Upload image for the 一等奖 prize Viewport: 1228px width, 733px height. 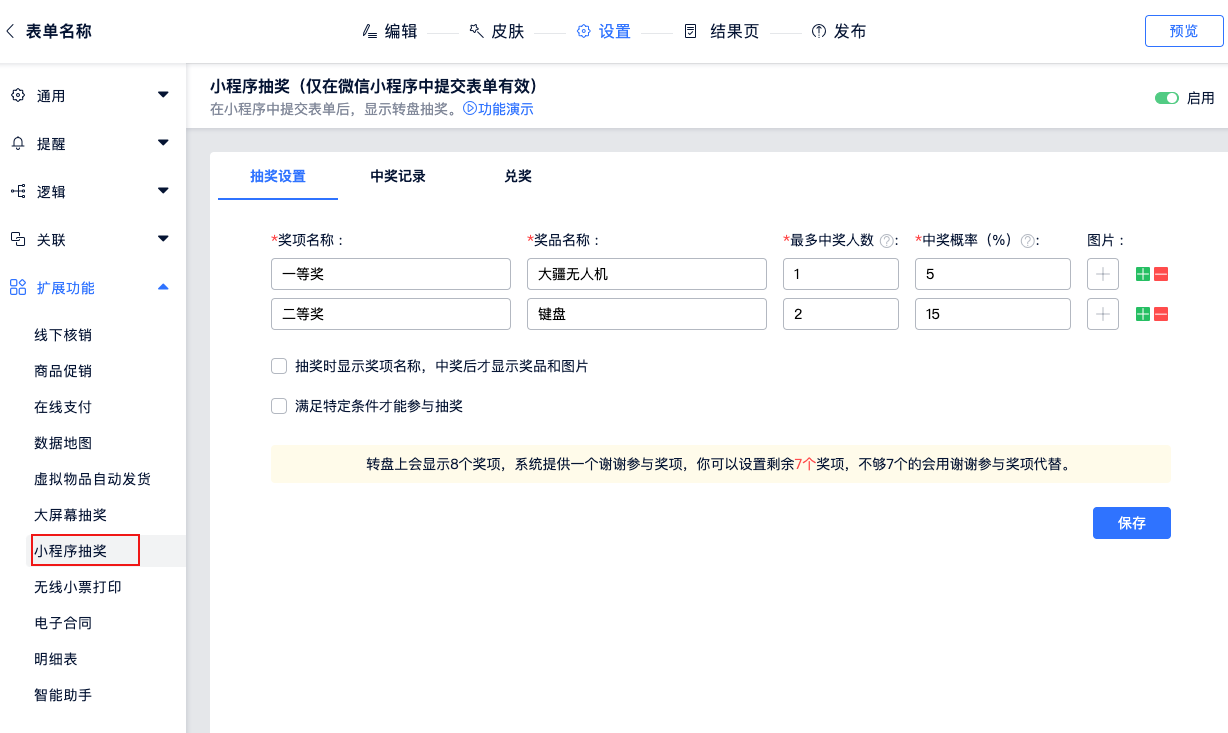coord(1103,274)
